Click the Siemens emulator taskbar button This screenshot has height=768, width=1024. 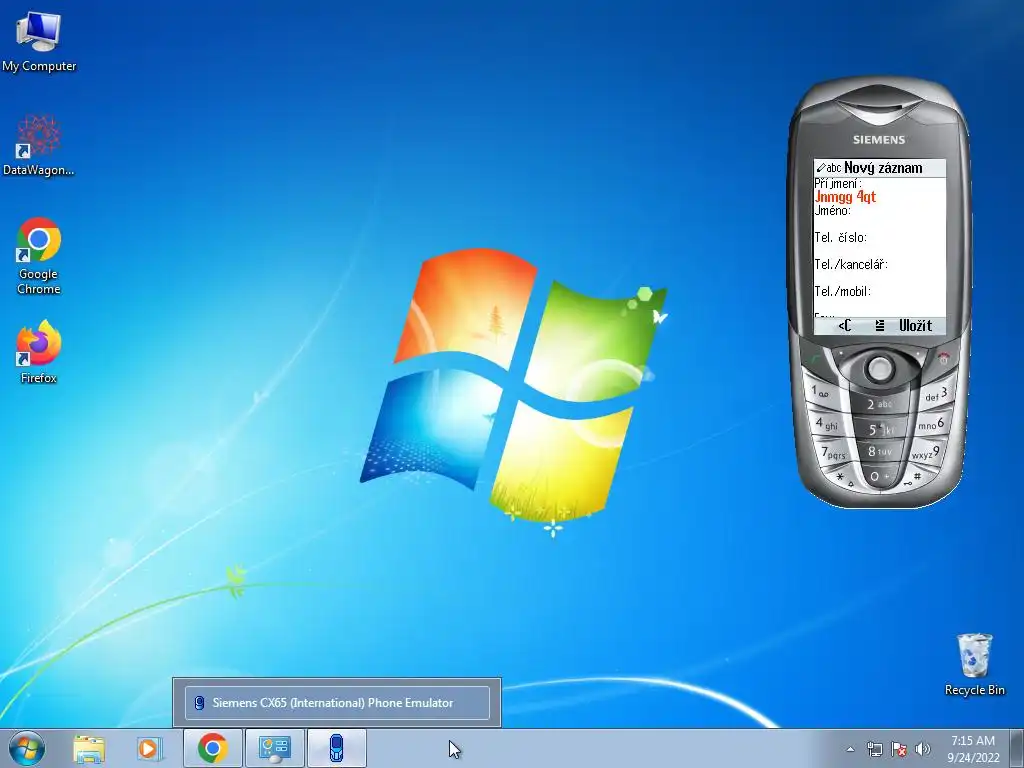[336, 748]
